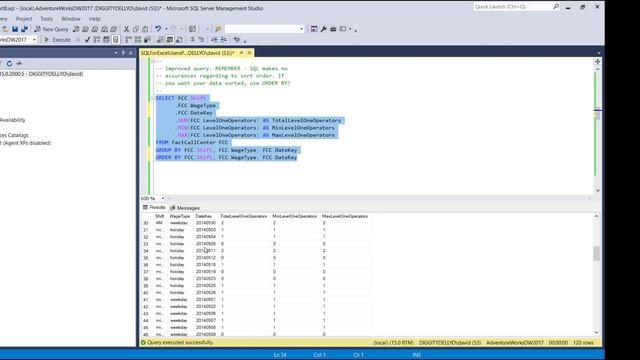Screen dimensions: 640x360
Task: Toggle Results to Text output
Action: pyautogui.click(x=160, y=40)
